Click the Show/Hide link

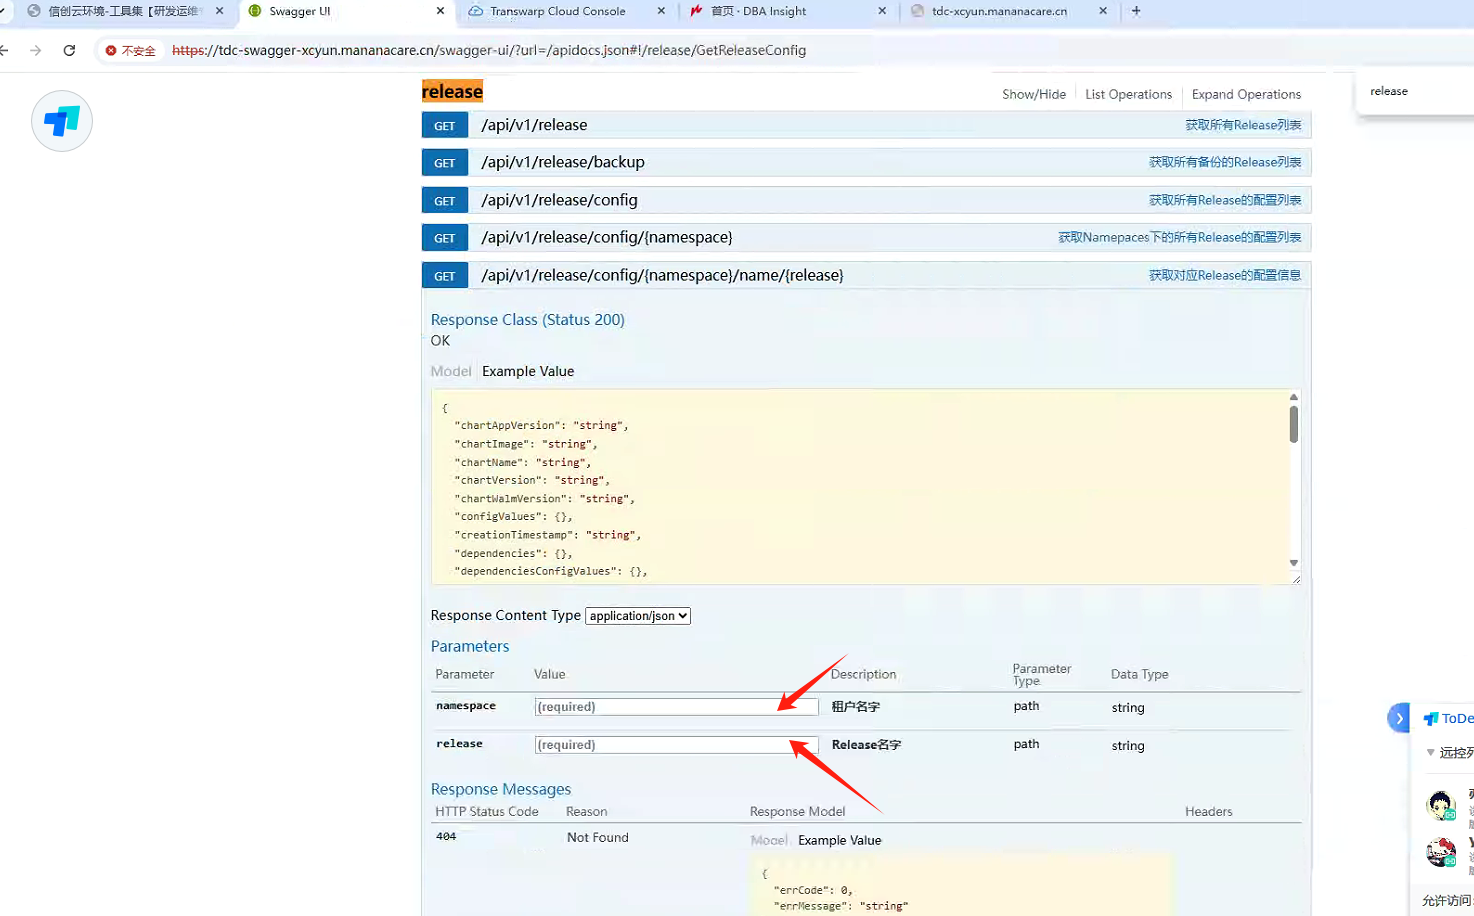click(1034, 94)
